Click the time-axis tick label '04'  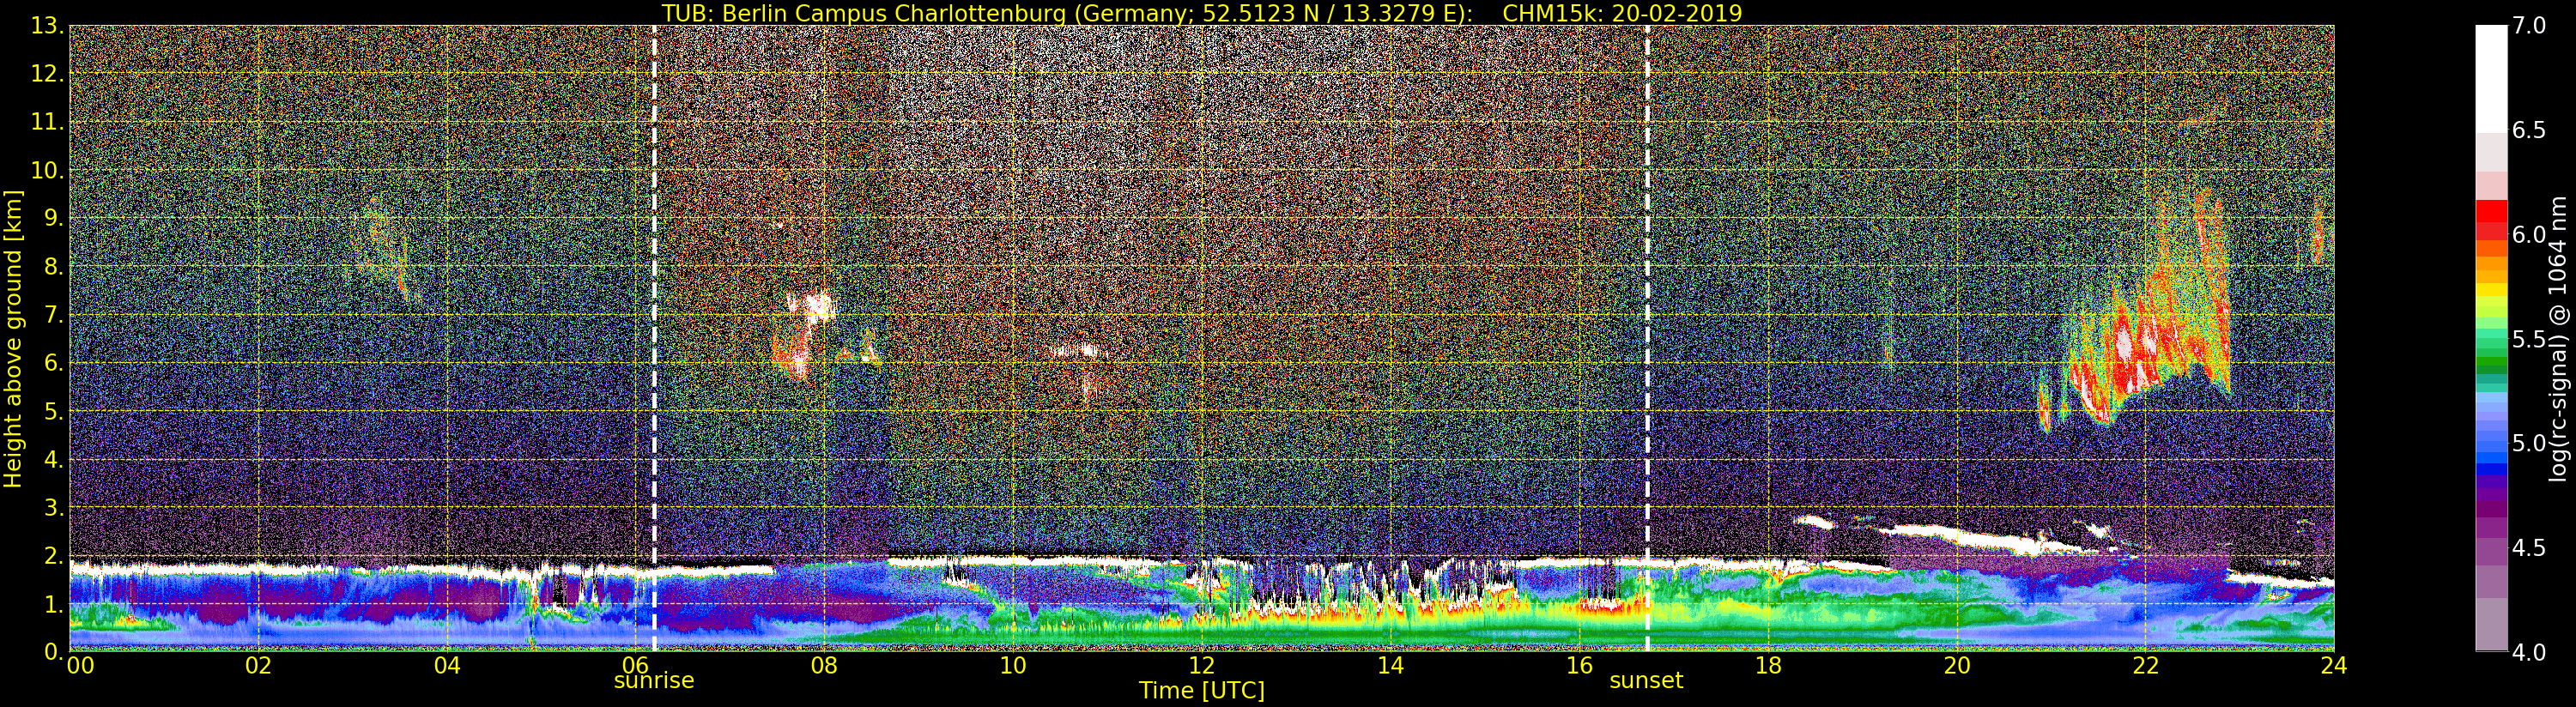tap(447, 665)
